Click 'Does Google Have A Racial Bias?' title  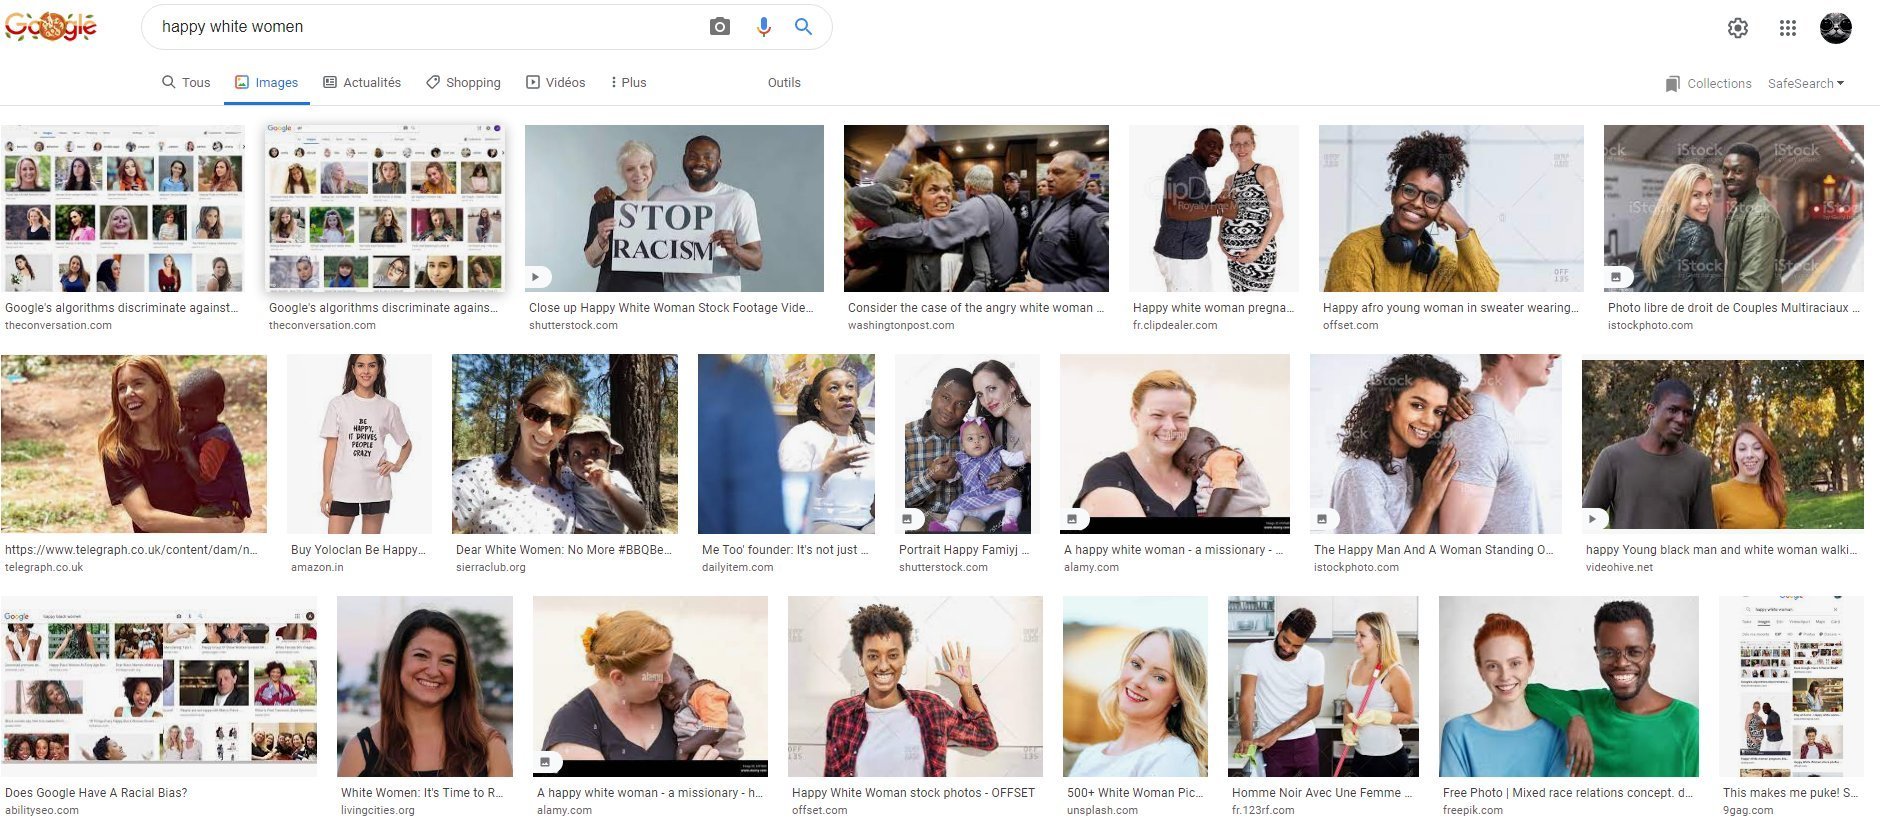pyautogui.click(x=96, y=793)
